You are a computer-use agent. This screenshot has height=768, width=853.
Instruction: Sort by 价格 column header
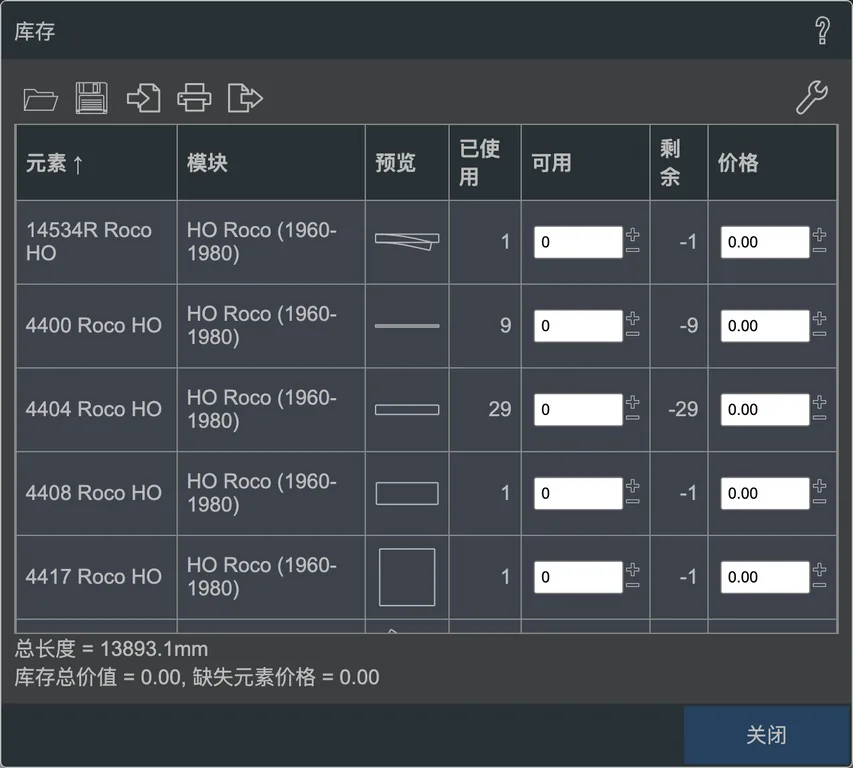(x=772, y=163)
